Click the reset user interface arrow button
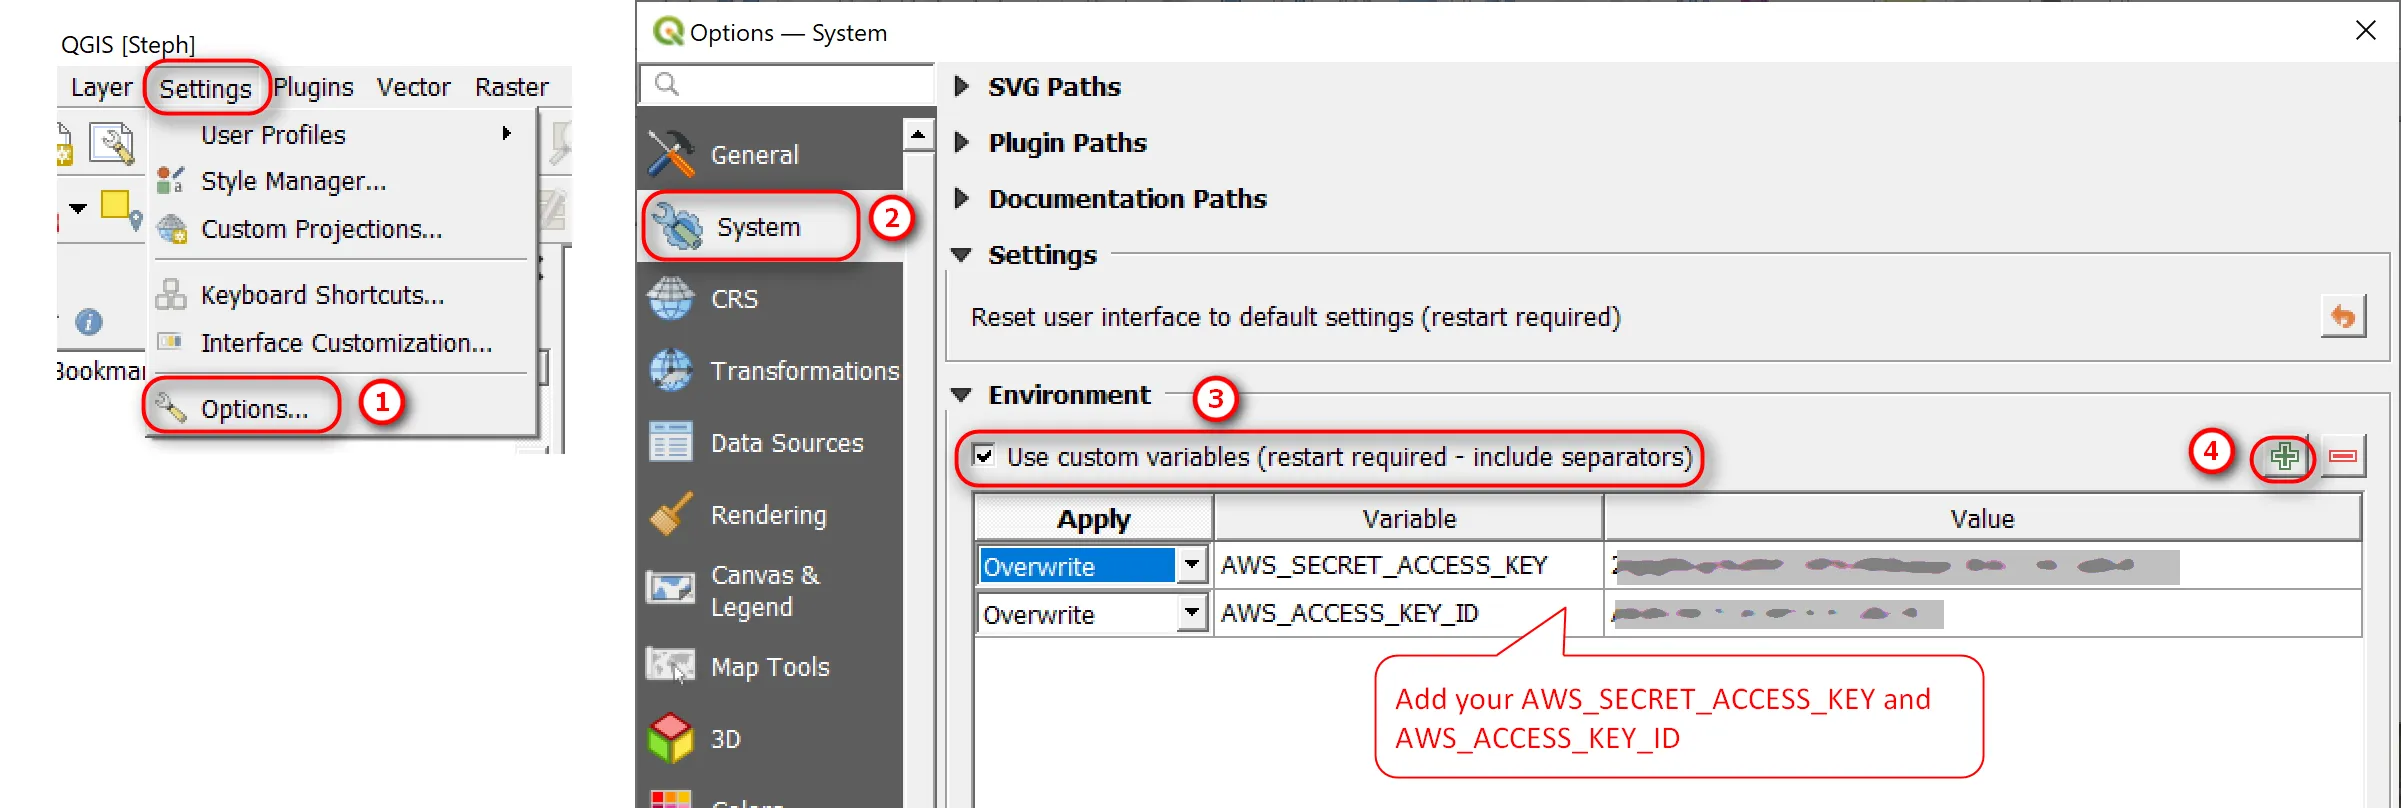 [x=2343, y=317]
